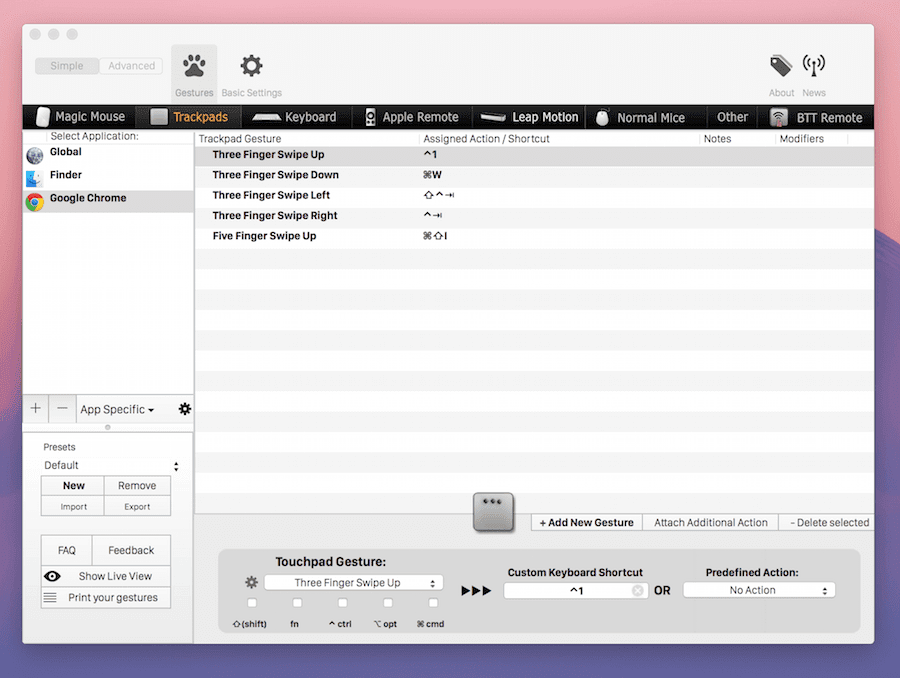This screenshot has width=900, height=678.
Task: Switch to Advanced mode in segmented control
Action: click(x=131, y=66)
